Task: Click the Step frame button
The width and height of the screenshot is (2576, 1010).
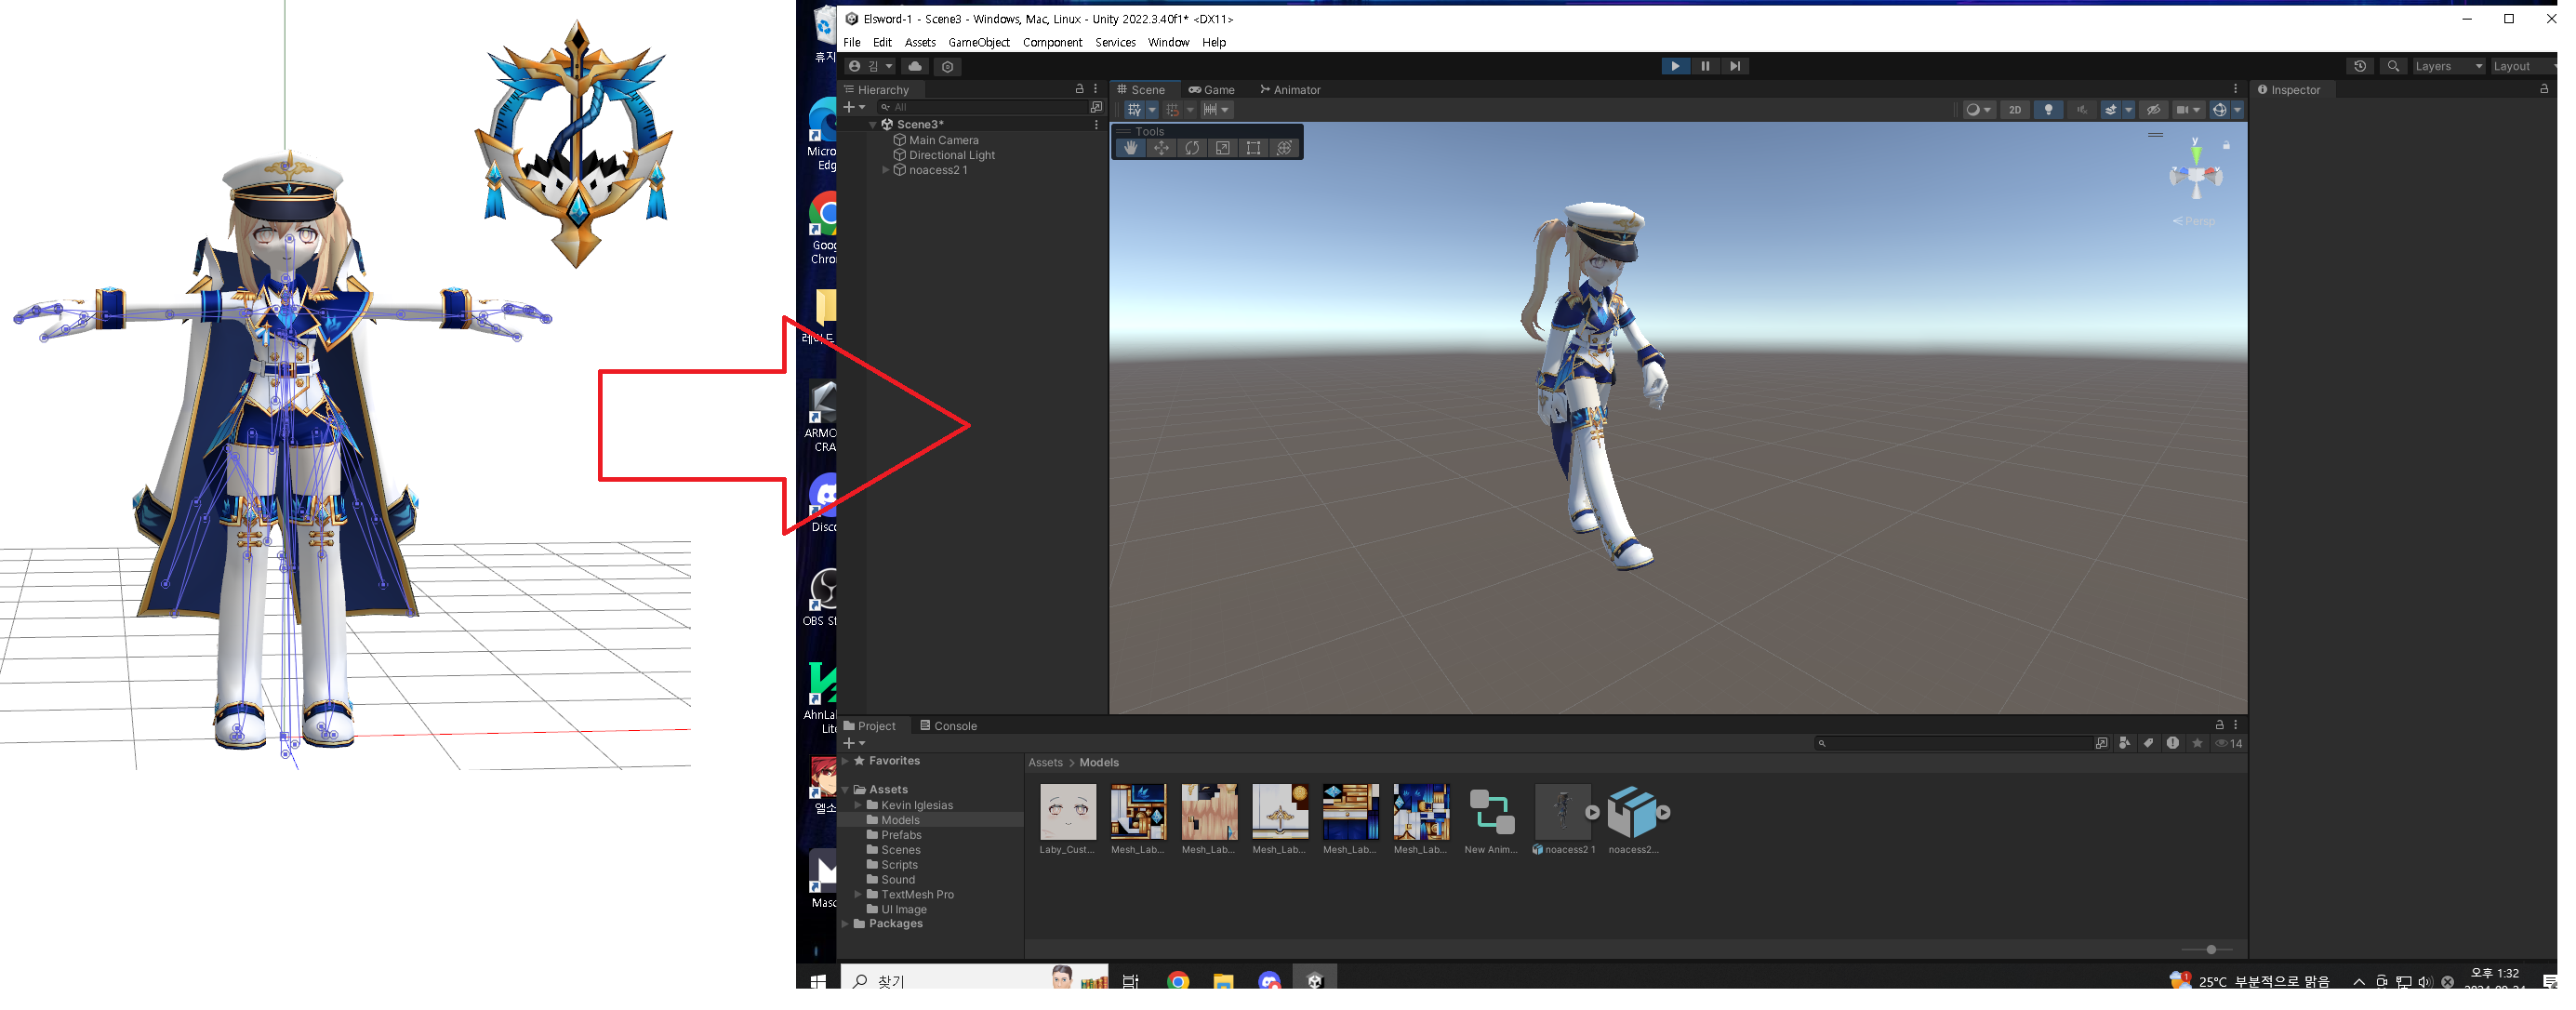Action: (x=1735, y=66)
